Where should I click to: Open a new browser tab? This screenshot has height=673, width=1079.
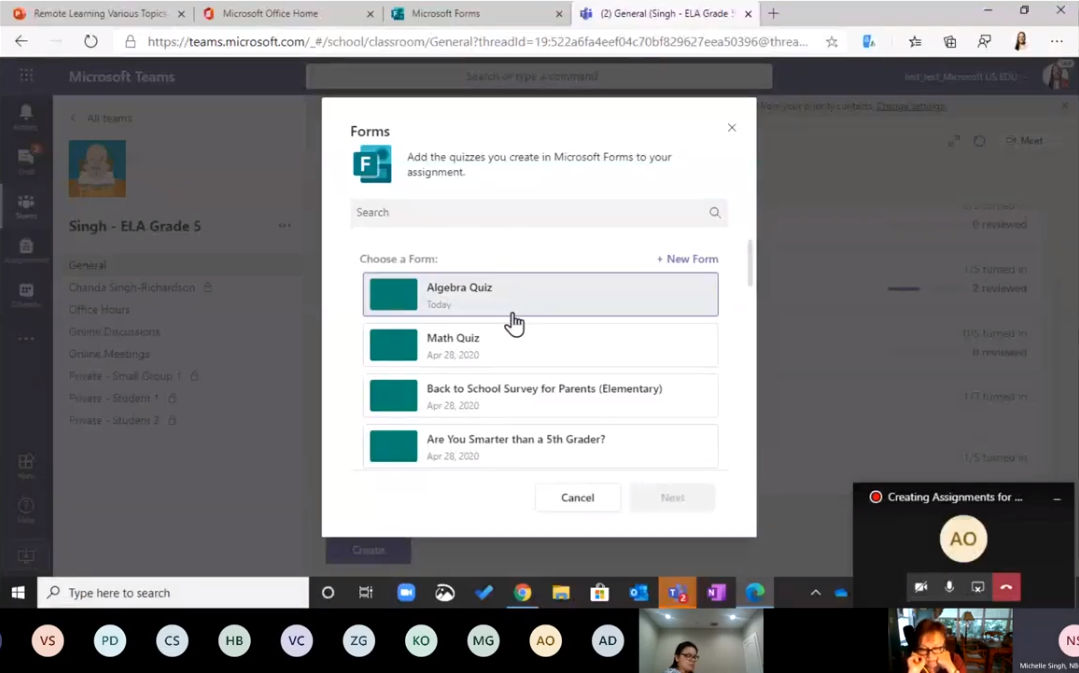[x=773, y=13]
